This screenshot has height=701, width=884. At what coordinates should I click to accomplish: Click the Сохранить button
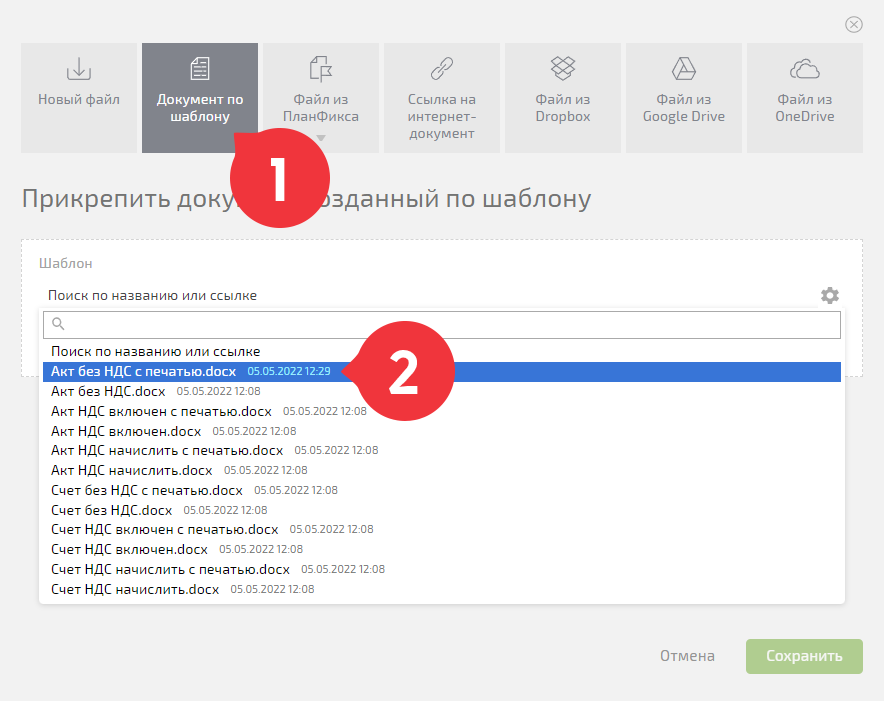(x=804, y=656)
